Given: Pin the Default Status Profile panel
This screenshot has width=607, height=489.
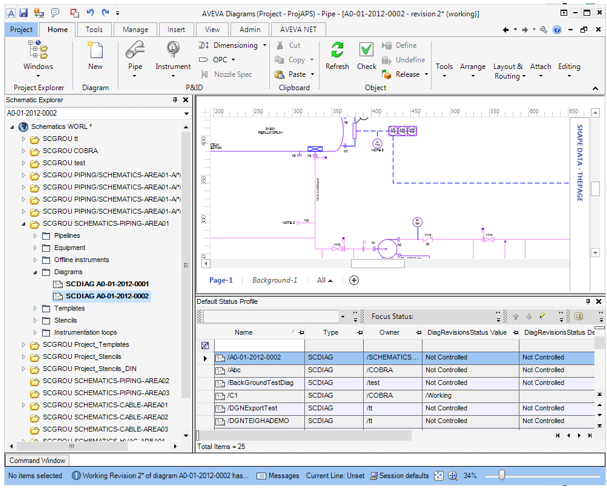Looking at the screenshot, I should click(588, 301).
